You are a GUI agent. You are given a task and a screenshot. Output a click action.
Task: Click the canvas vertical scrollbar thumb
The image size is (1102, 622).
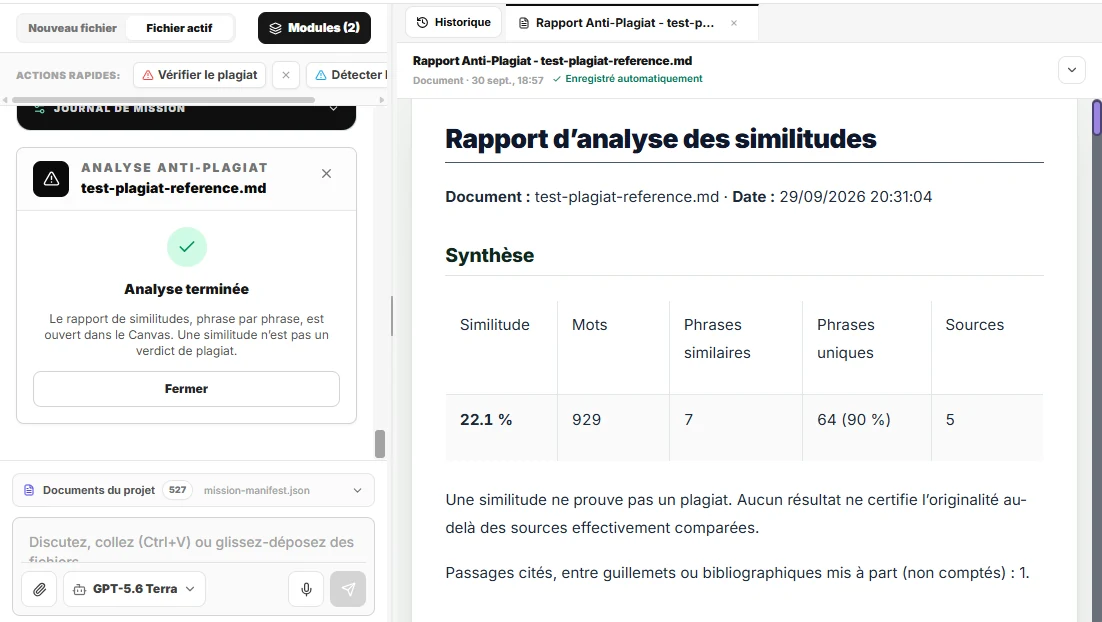[1096, 118]
